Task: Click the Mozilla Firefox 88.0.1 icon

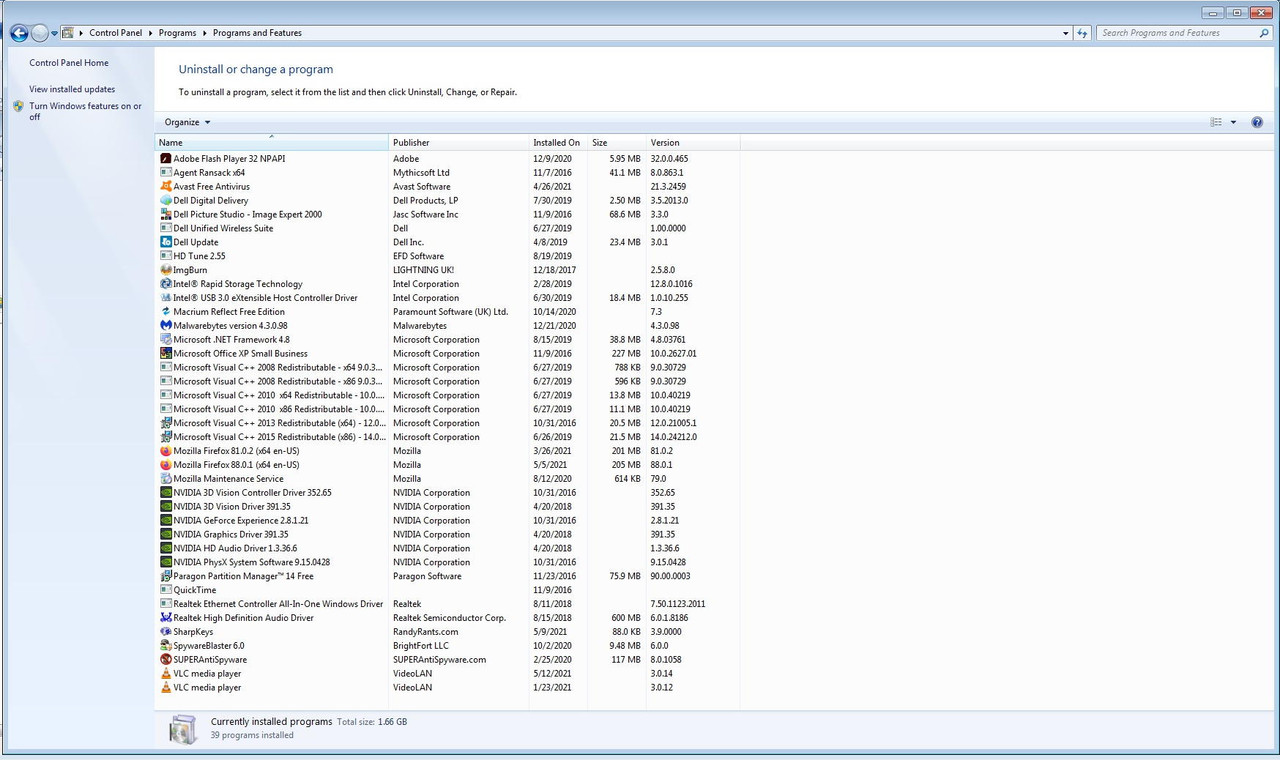Action: pyautogui.click(x=166, y=464)
